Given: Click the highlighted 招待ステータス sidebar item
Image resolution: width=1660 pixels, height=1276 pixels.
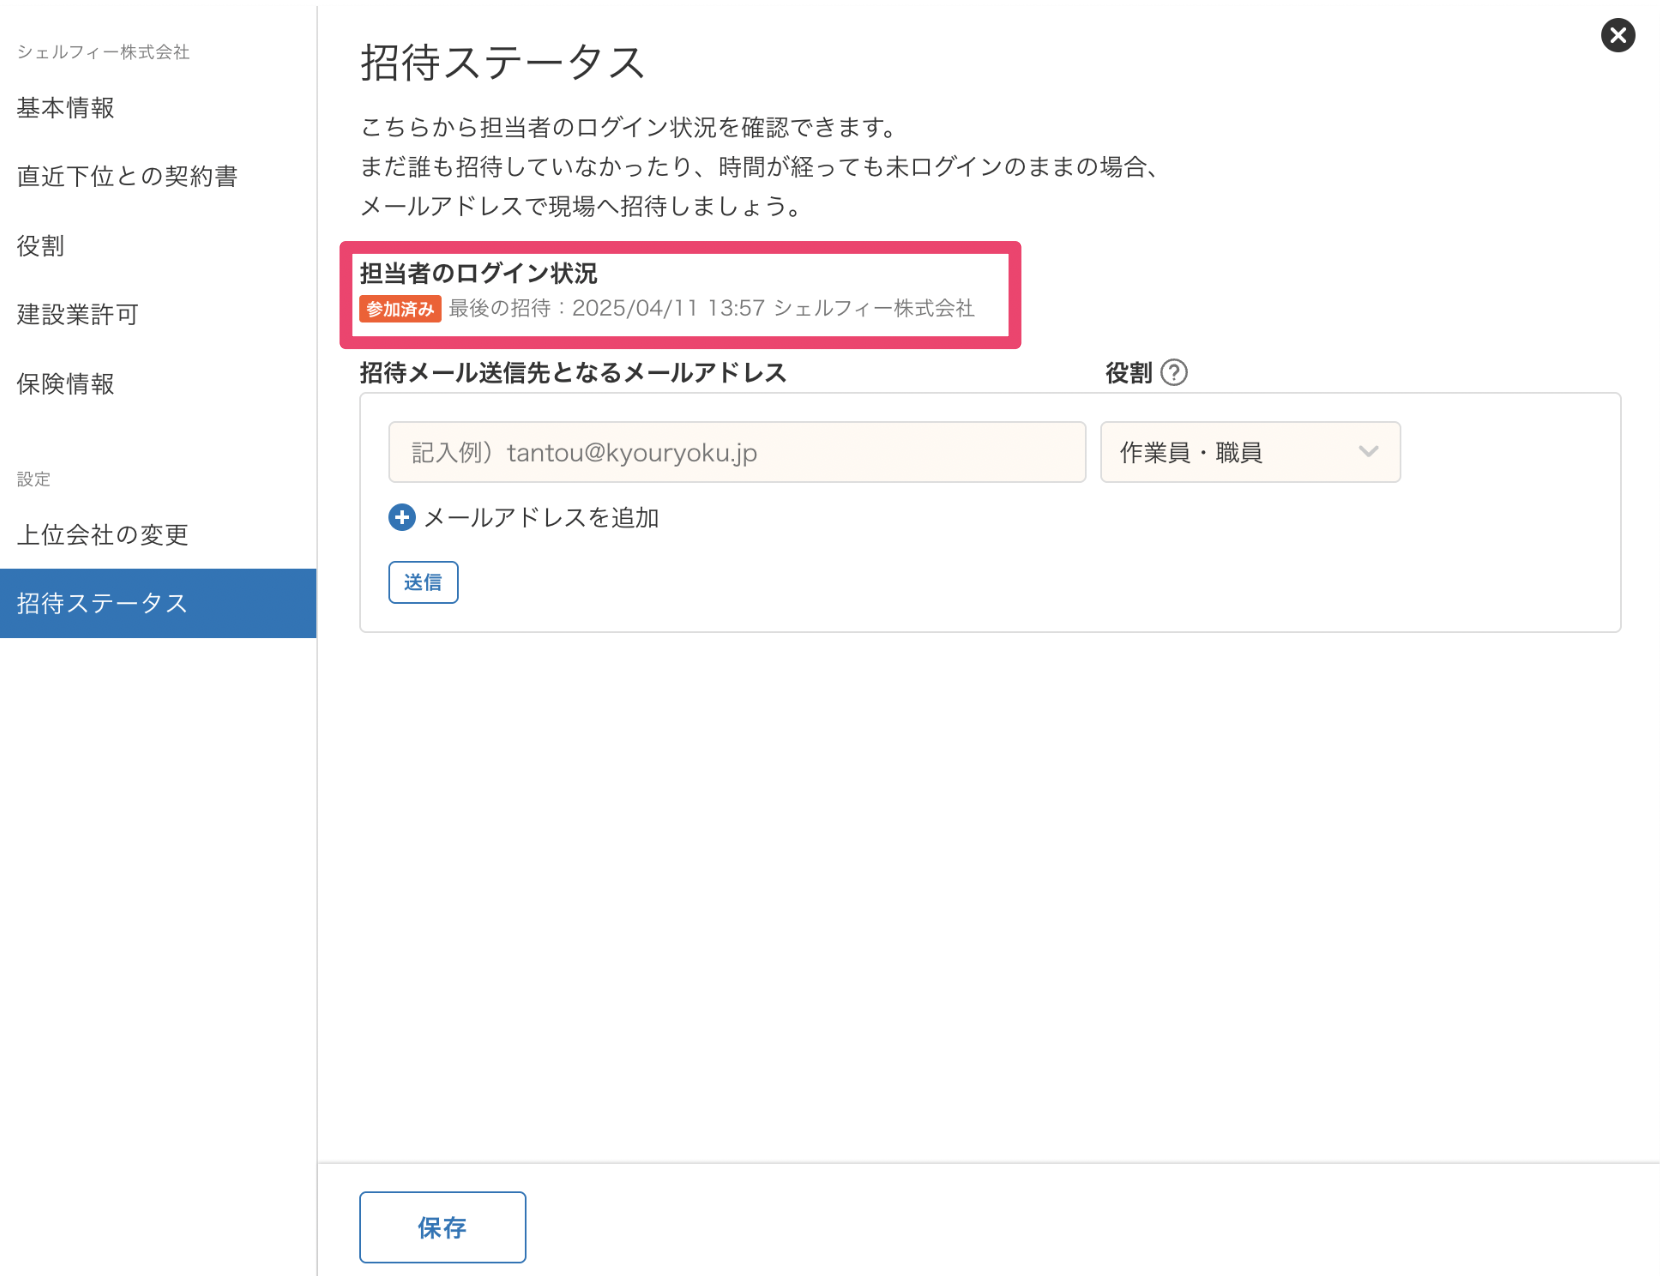Looking at the screenshot, I should tap(102, 603).
